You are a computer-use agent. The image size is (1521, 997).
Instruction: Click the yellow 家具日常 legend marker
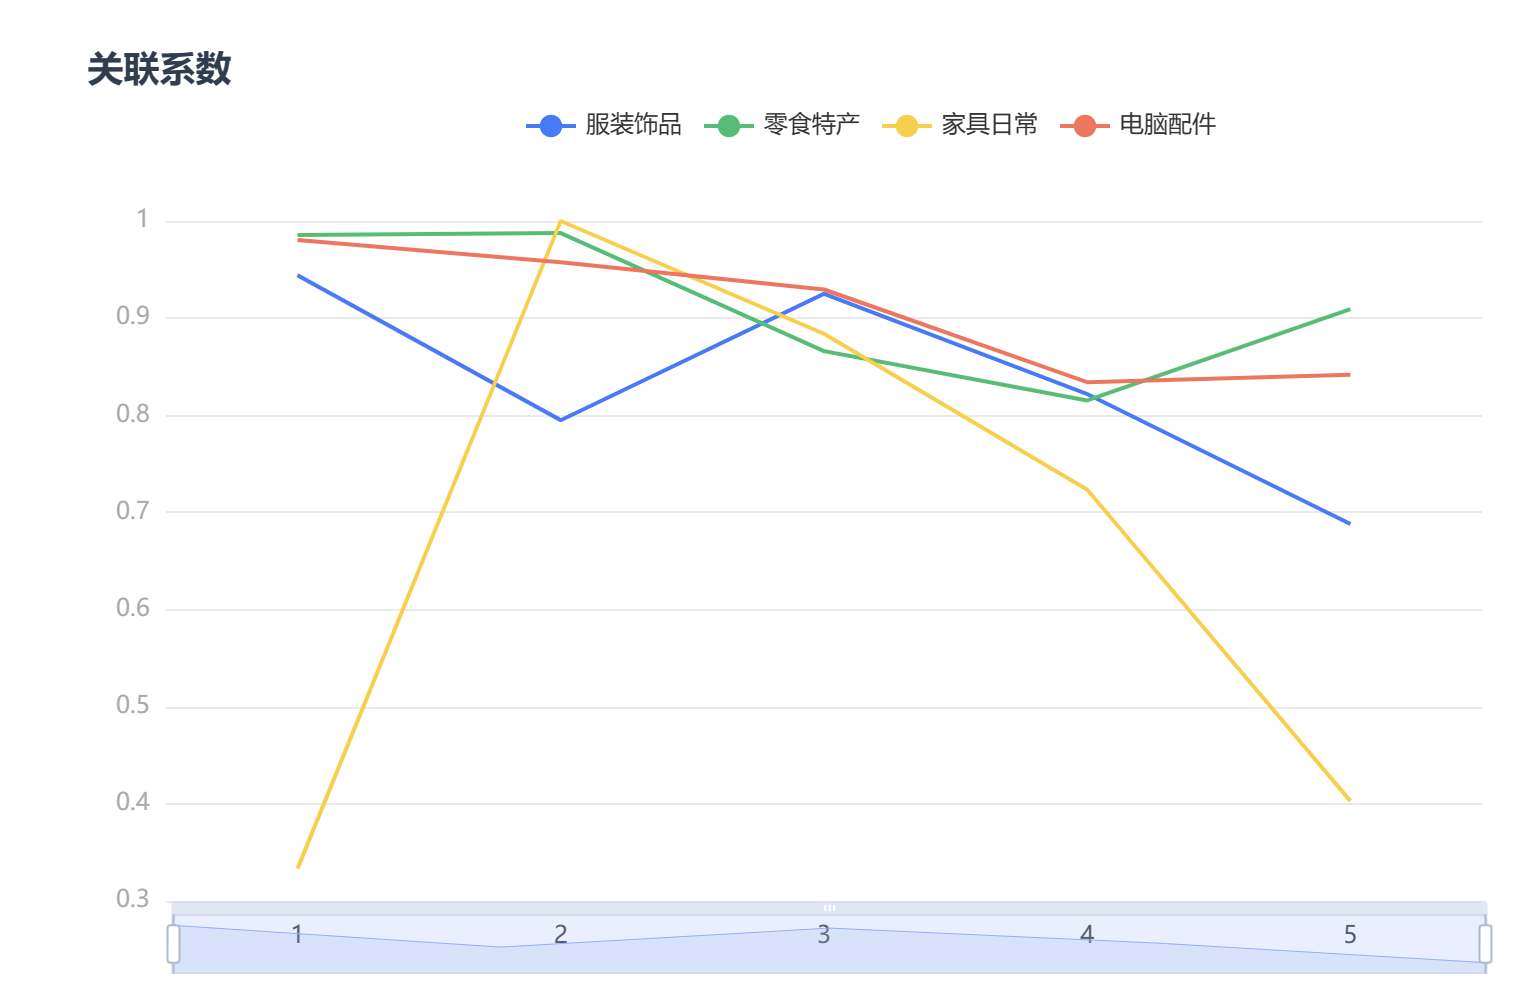tap(906, 126)
